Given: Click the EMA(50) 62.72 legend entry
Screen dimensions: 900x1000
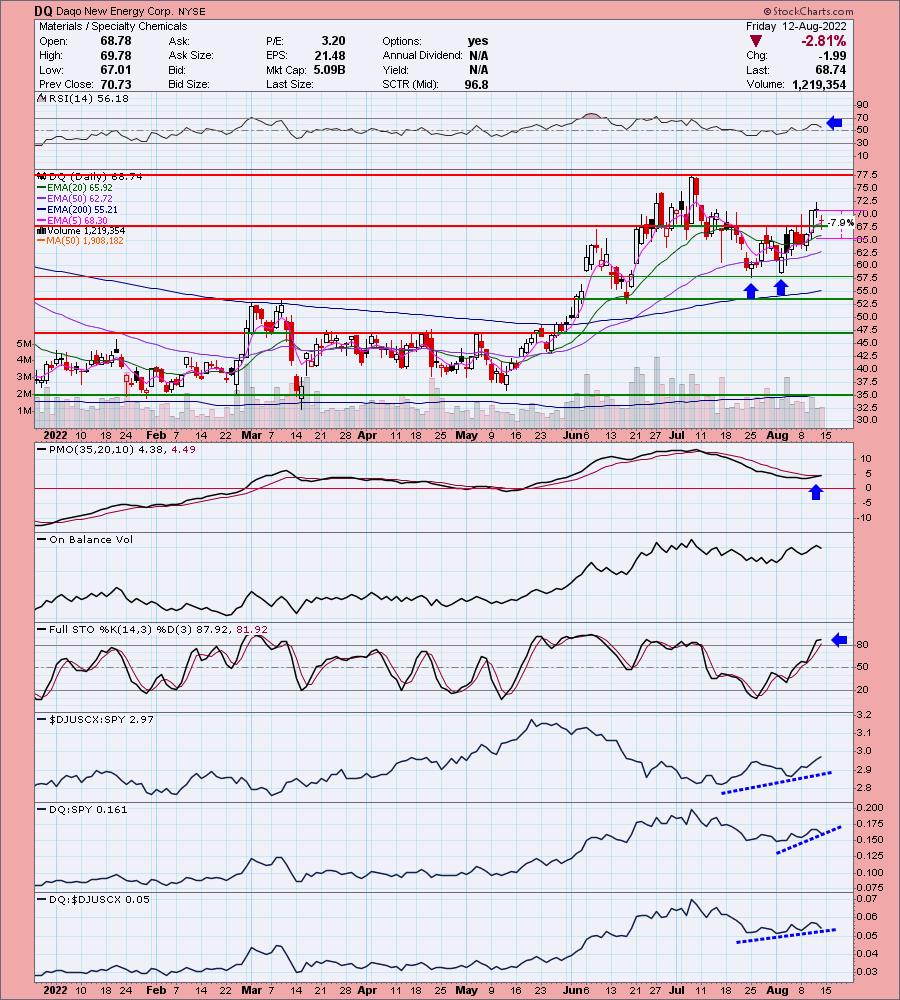Looking at the screenshot, I should [x=75, y=198].
